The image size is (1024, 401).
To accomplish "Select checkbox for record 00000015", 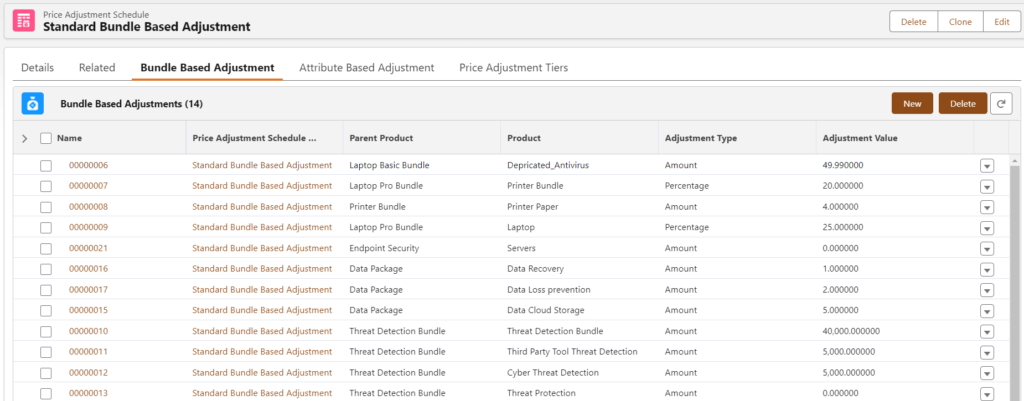I will pyautogui.click(x=46, y=310).
